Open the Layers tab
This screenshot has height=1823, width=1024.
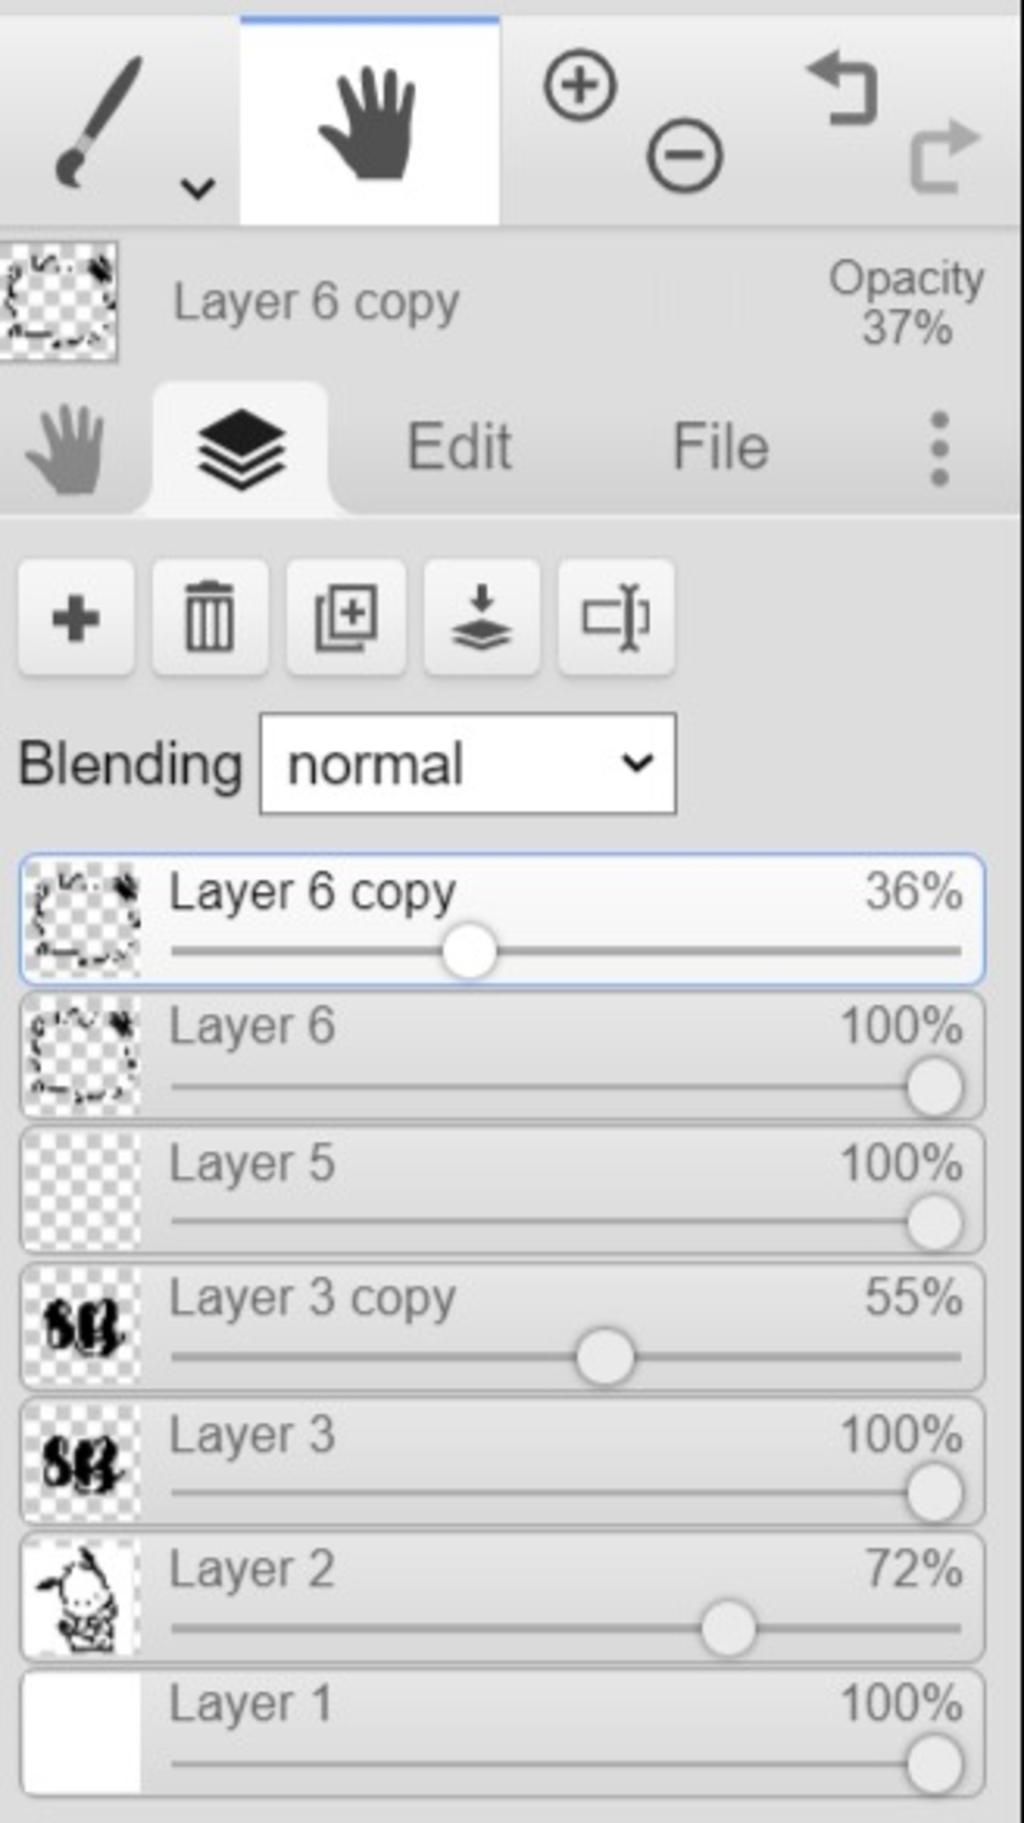[x=241, y=449]
